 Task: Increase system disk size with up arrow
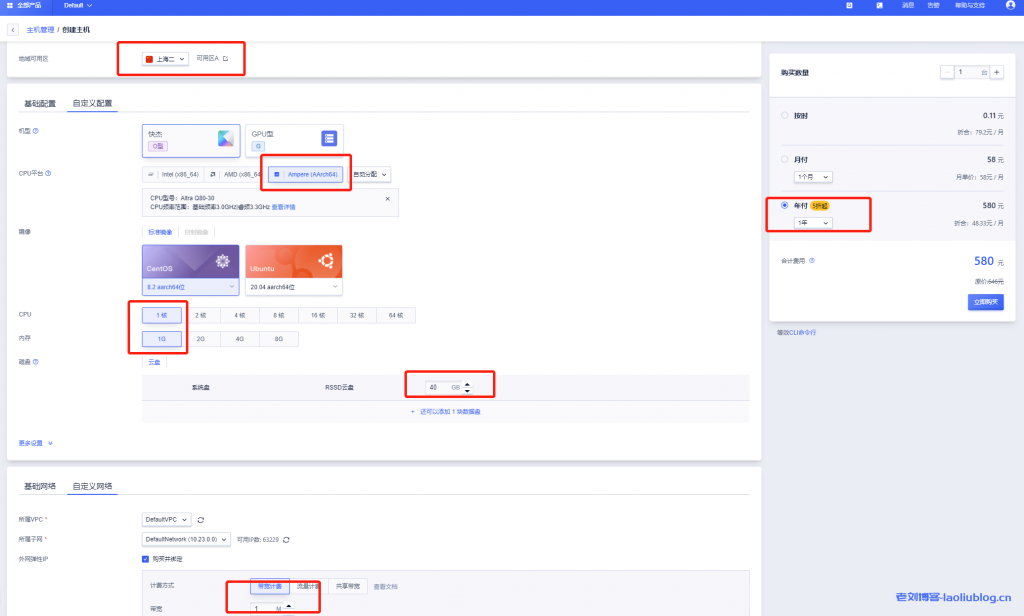pyautogui.click(x=466, y=383)
